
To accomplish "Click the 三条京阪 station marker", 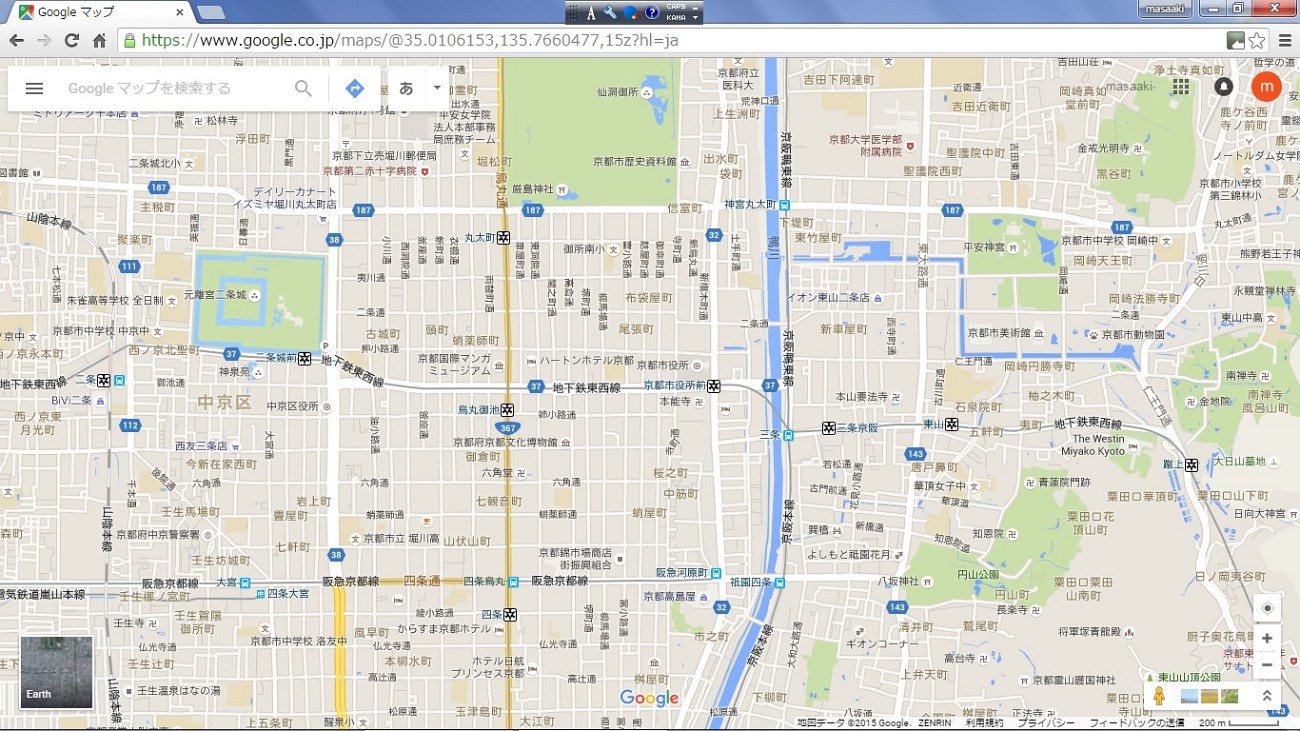I will click(x=828, y=428).
